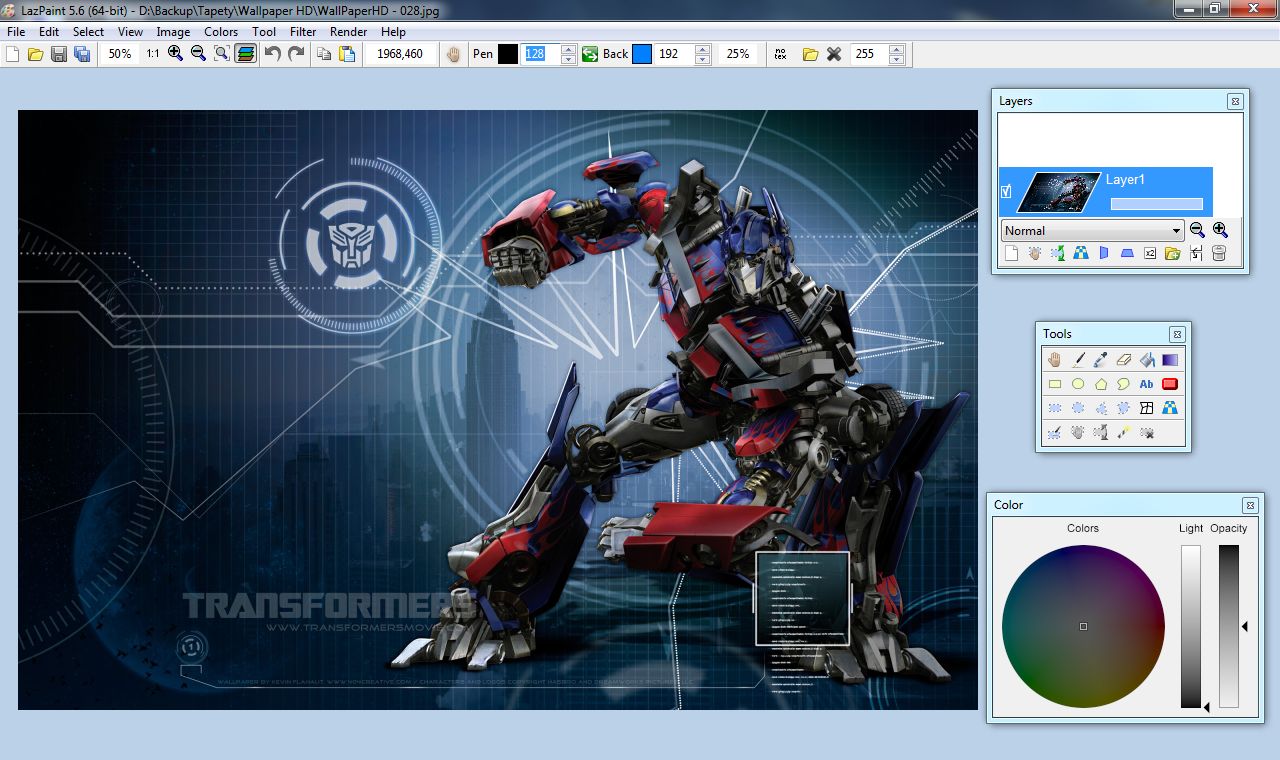Toggle the Layer1 visibility checkbox
Viewport: 1280px width, 760px height.
click(x=1007, y=191)
